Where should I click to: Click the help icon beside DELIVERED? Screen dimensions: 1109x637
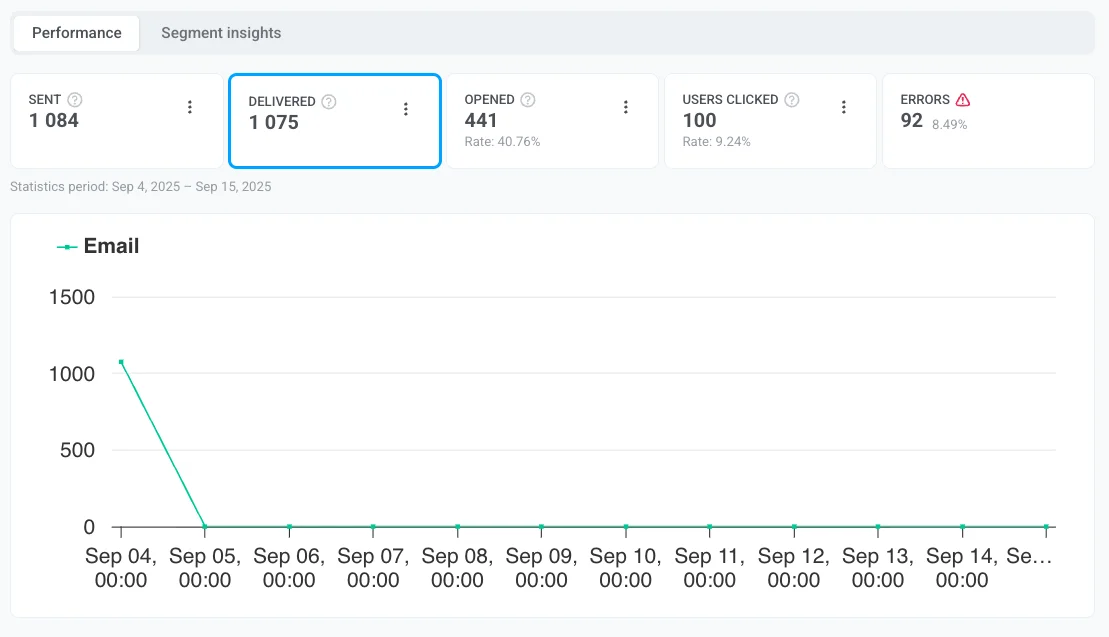point(328,101)
